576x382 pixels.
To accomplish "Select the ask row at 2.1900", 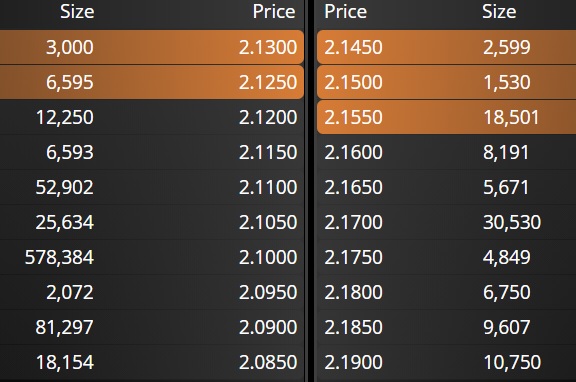I will click(446, 362).
